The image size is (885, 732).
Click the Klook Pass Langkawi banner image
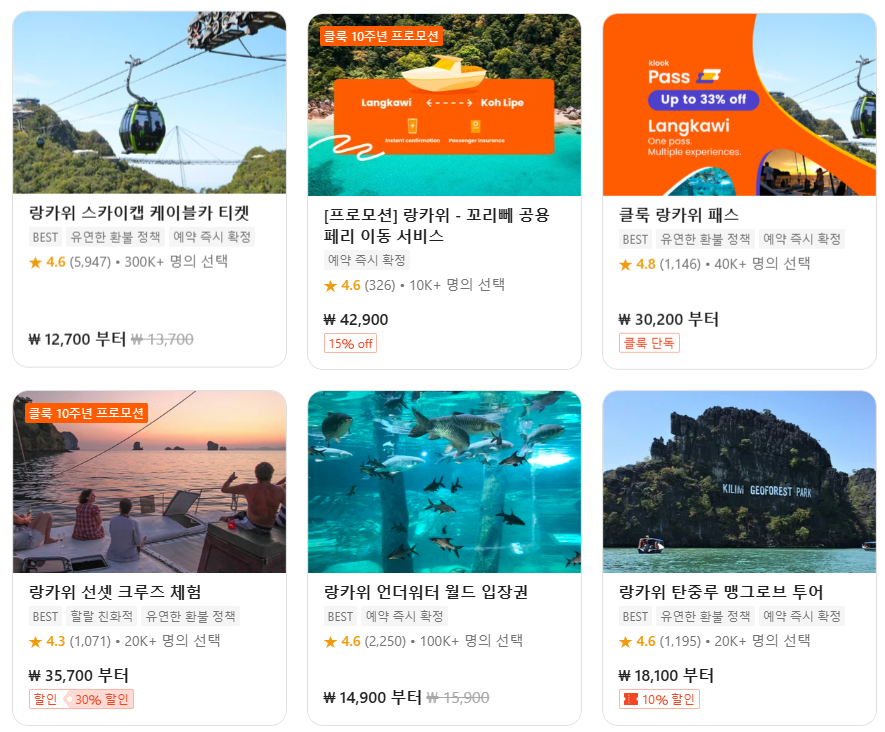click(x=739, y=105)
